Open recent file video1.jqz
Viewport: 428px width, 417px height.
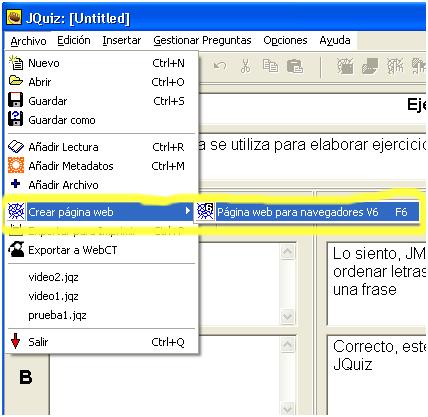pyautogui.click(x=53, y=296)
